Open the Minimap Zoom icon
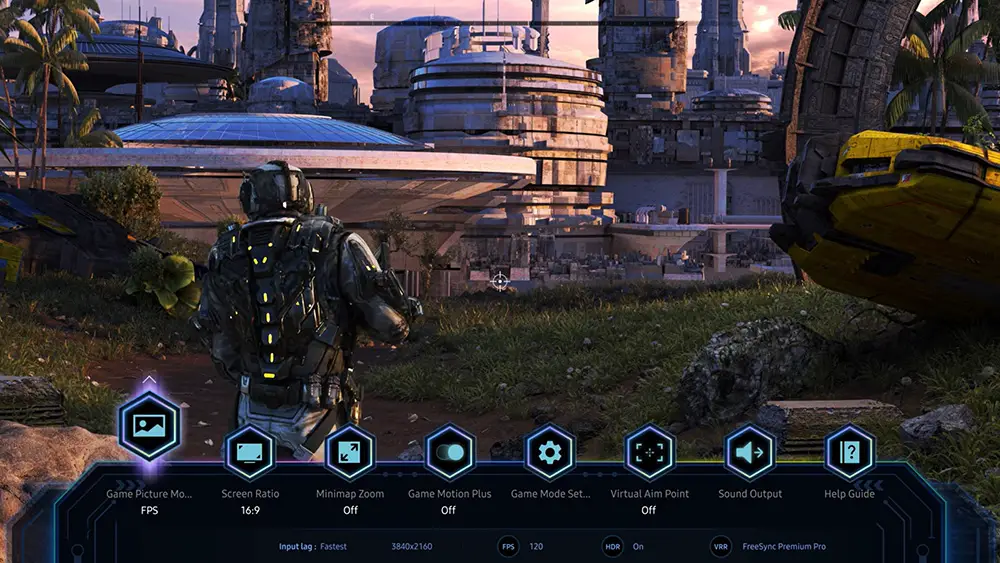This screenshot has width=1000, height=563. point(349,452)
